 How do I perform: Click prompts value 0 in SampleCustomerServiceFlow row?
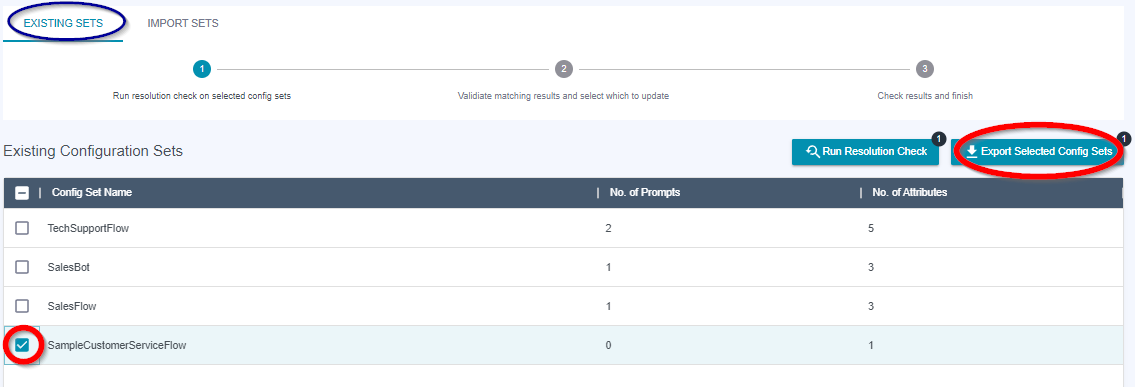609,345
